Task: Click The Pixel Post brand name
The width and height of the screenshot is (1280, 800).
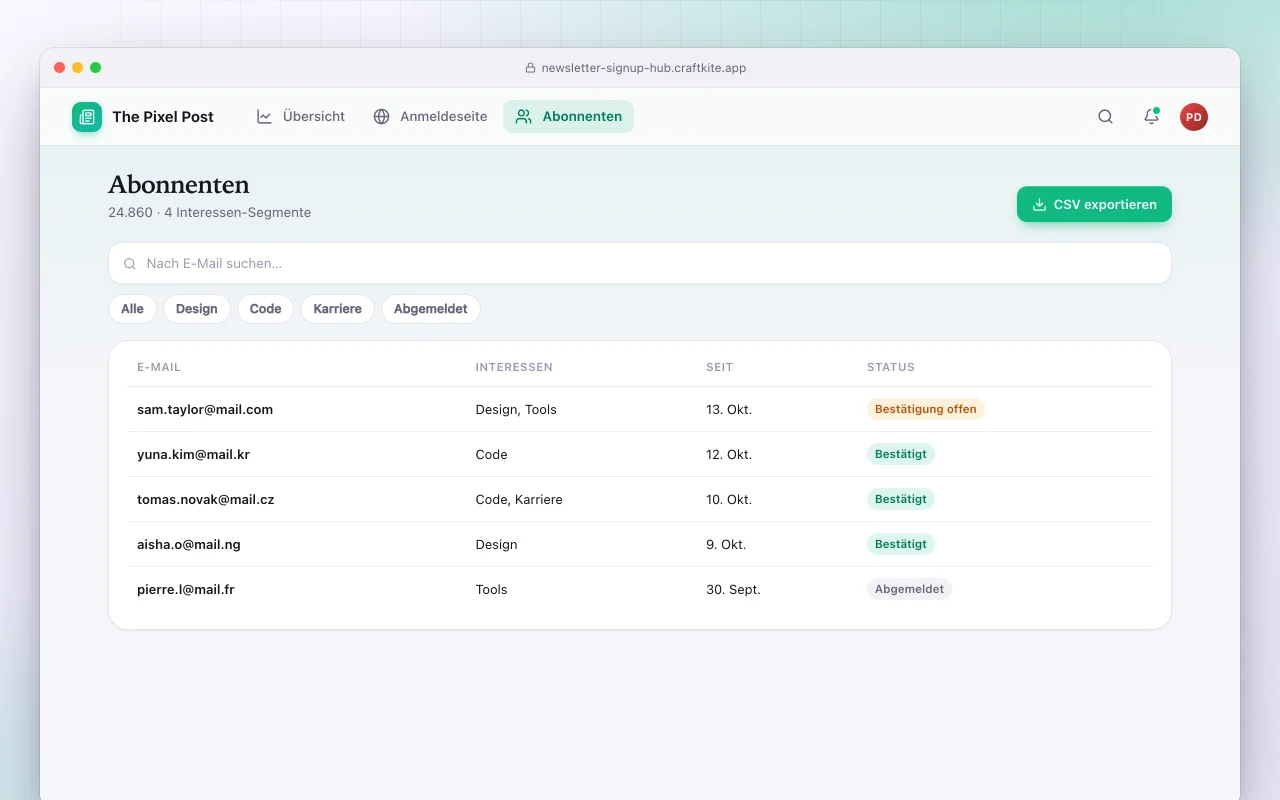Action: click(x=163, y=117)
